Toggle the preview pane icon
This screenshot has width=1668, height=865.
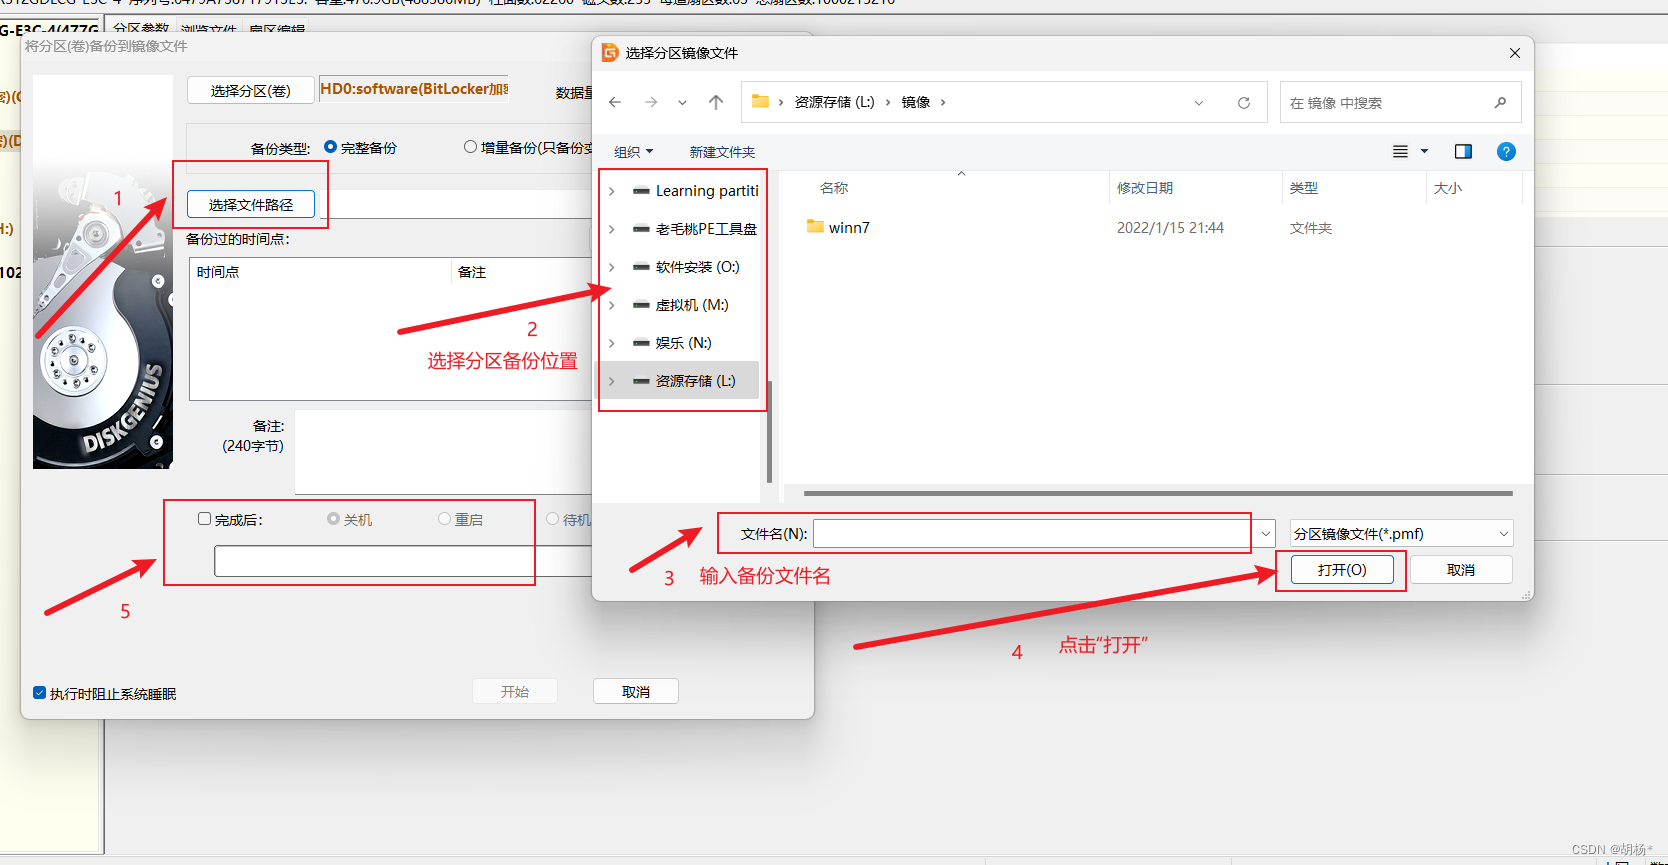(1463, 151)
